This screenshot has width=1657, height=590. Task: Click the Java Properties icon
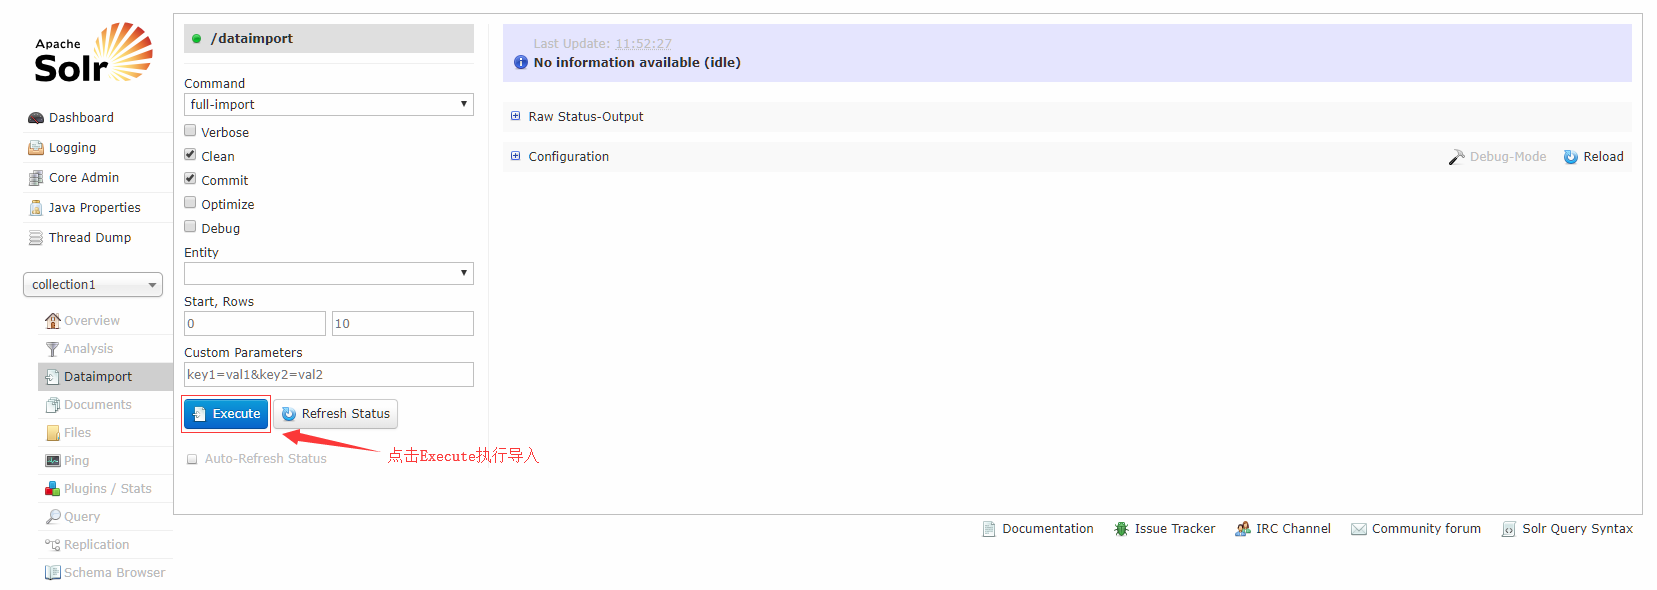36,208
